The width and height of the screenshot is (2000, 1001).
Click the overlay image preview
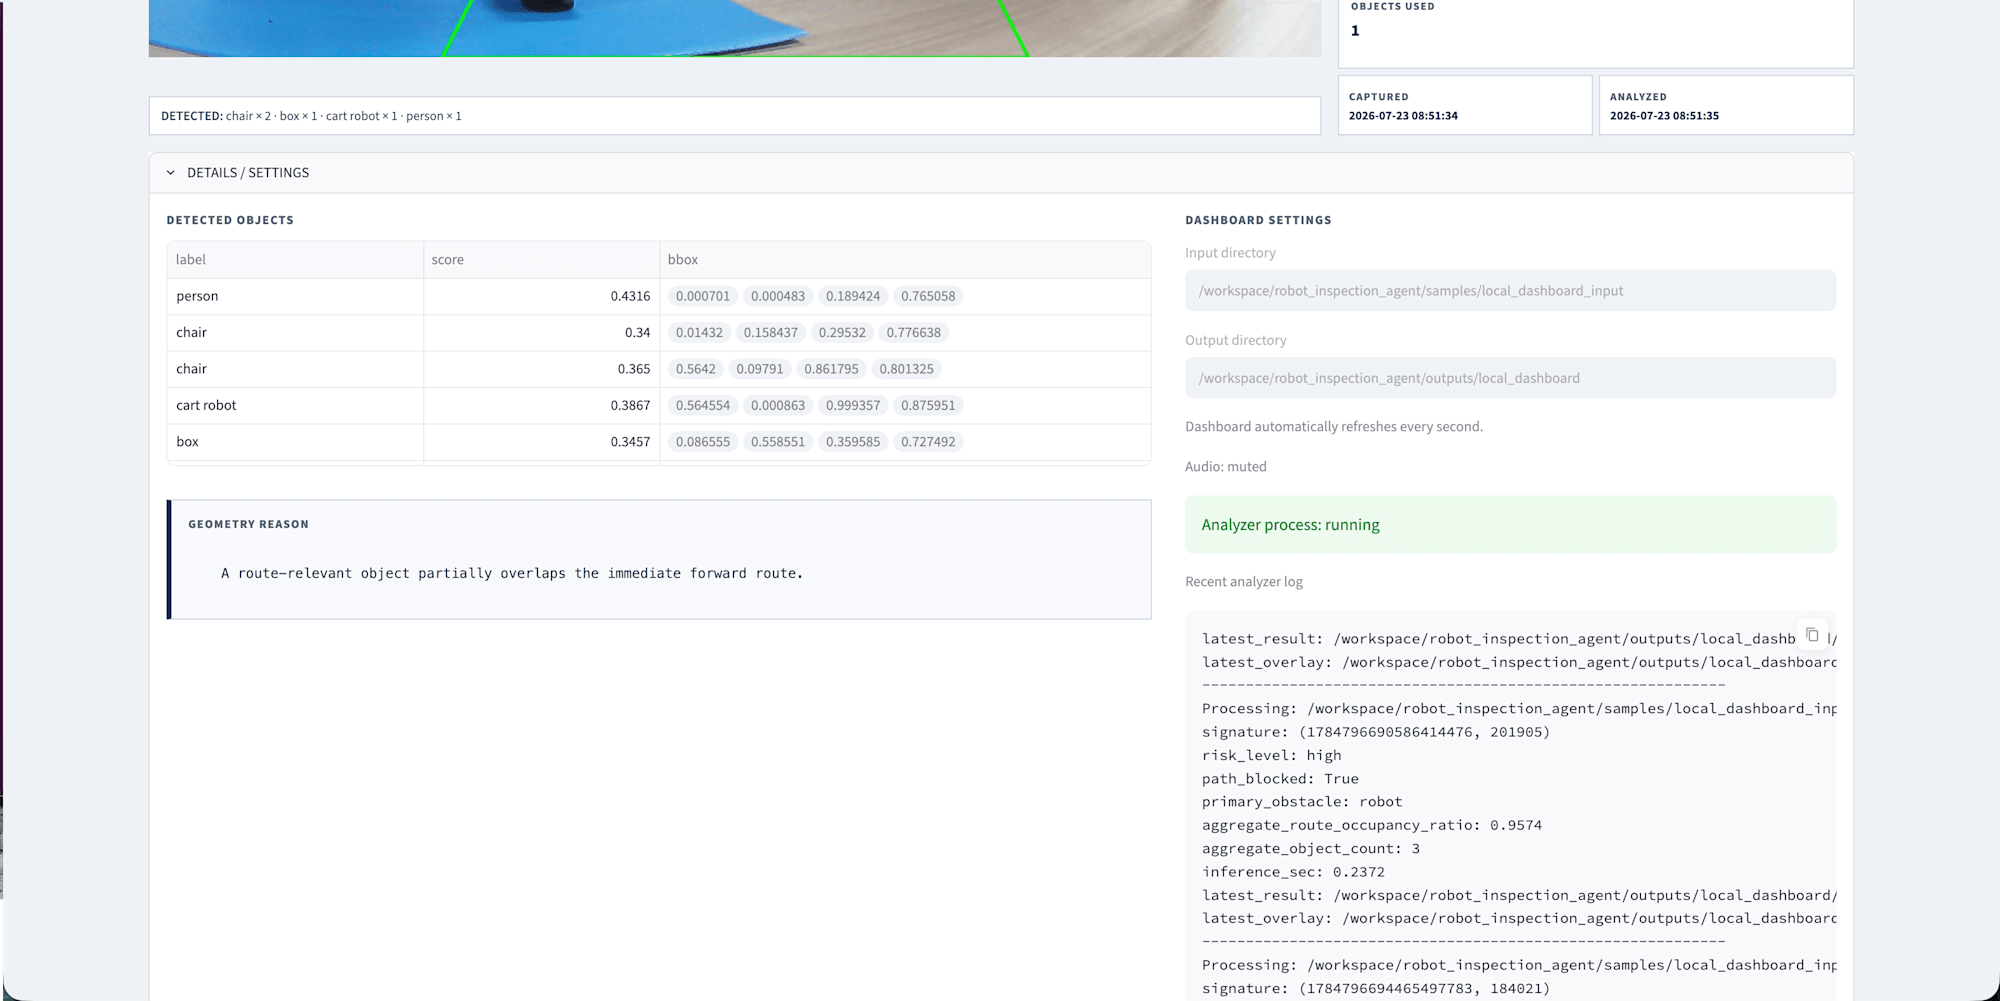click(x=734, y=28)
